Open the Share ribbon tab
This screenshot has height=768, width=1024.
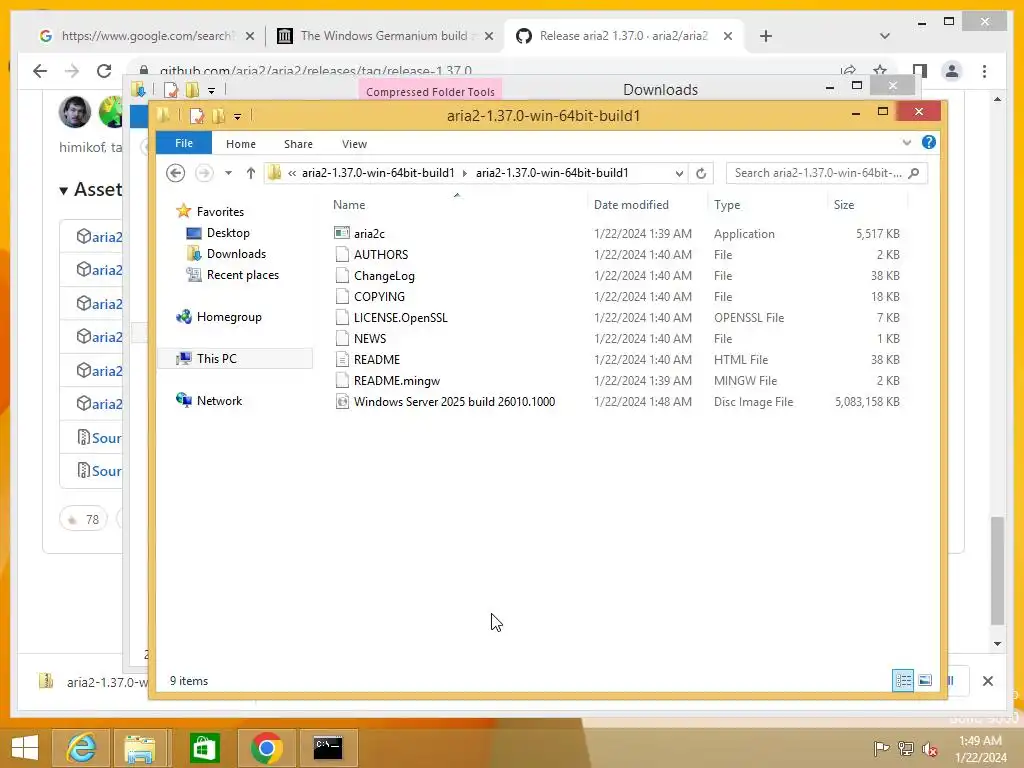tap(298, 144)
